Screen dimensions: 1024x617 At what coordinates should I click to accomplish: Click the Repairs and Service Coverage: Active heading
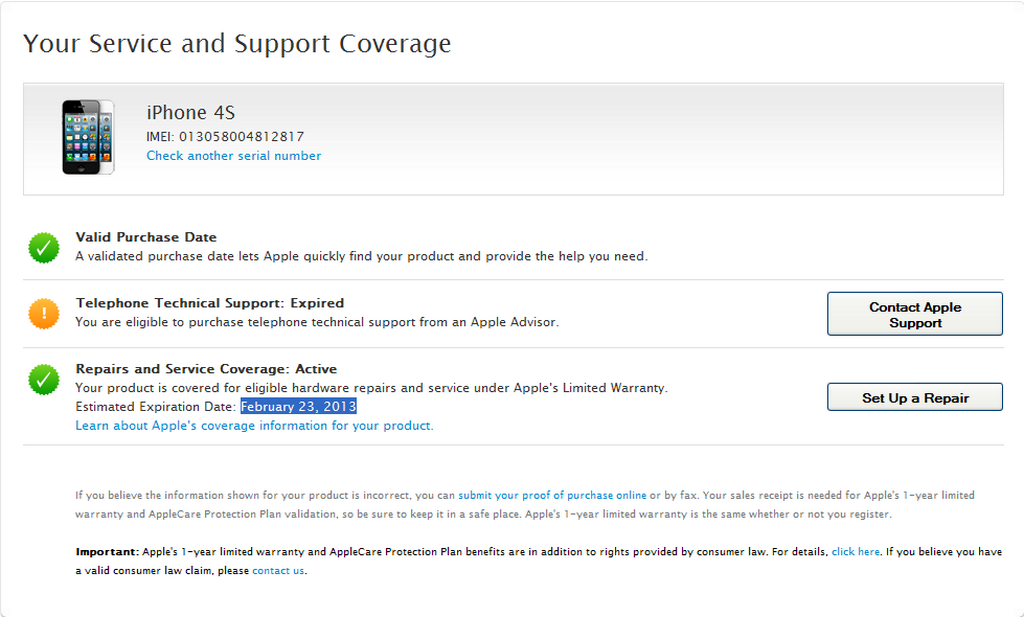(x=206, y=369)
